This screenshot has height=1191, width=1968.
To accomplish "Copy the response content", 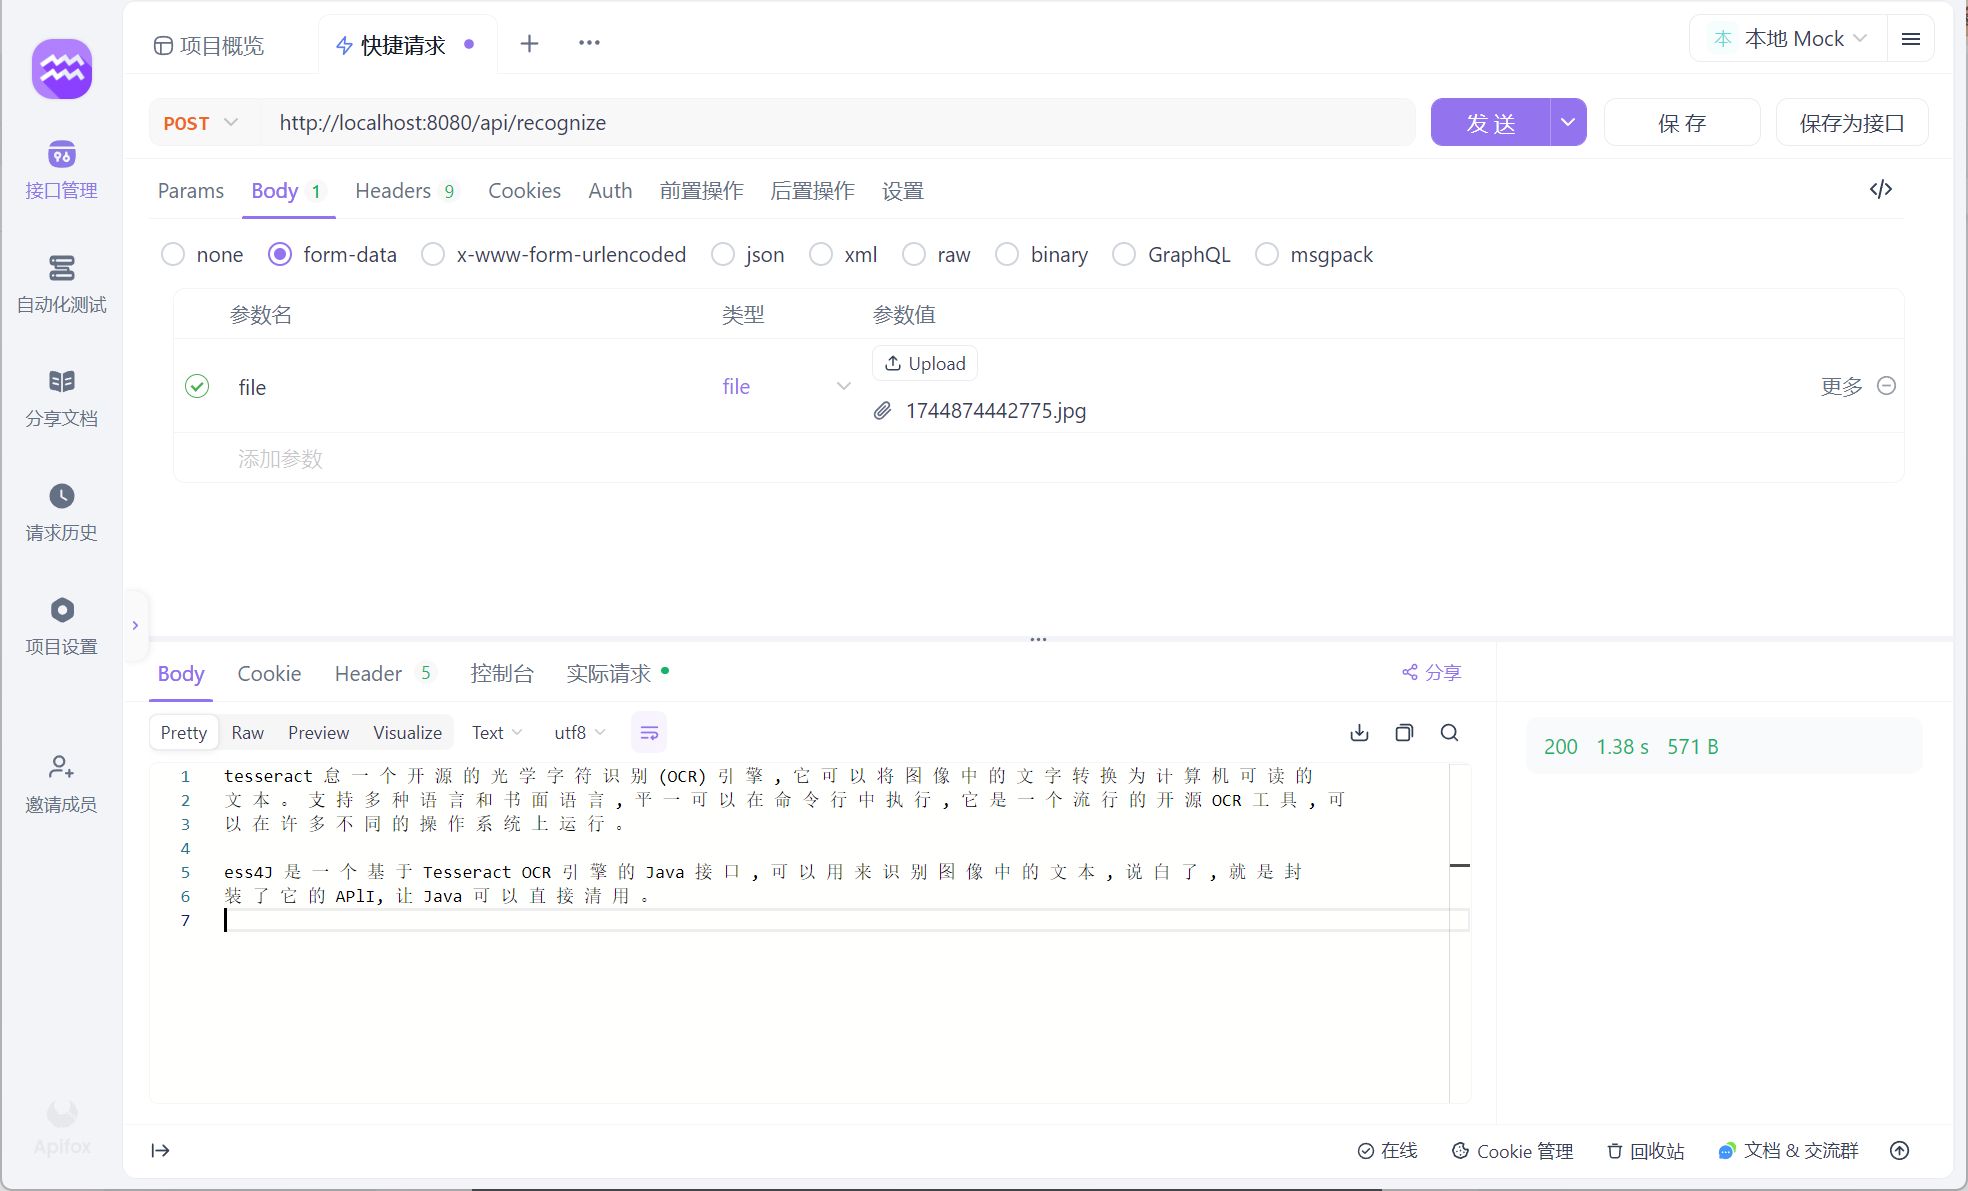I will tap(1404, 733).
